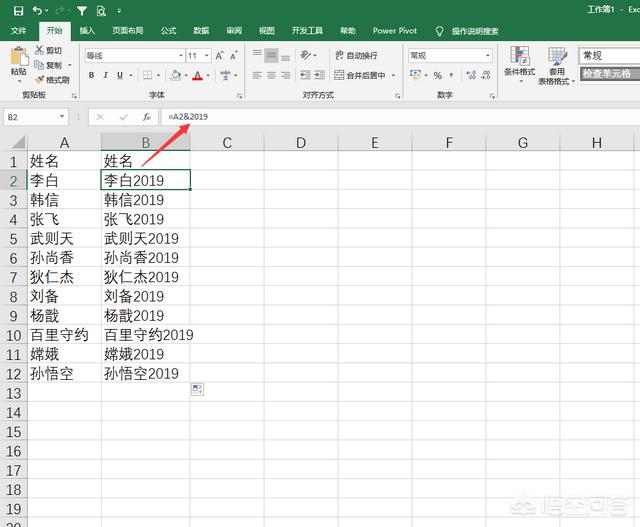640x527 pixels.
Task: Open the Number (数字) group dialog launcher
Action: point(492,96)
